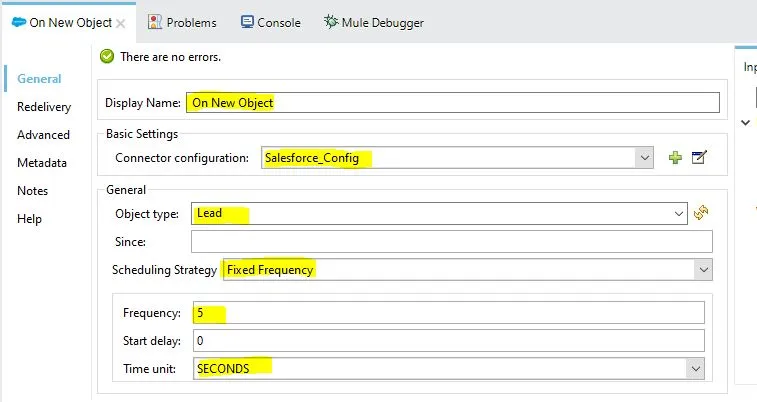Click the Display Name input field

(453, 103)
